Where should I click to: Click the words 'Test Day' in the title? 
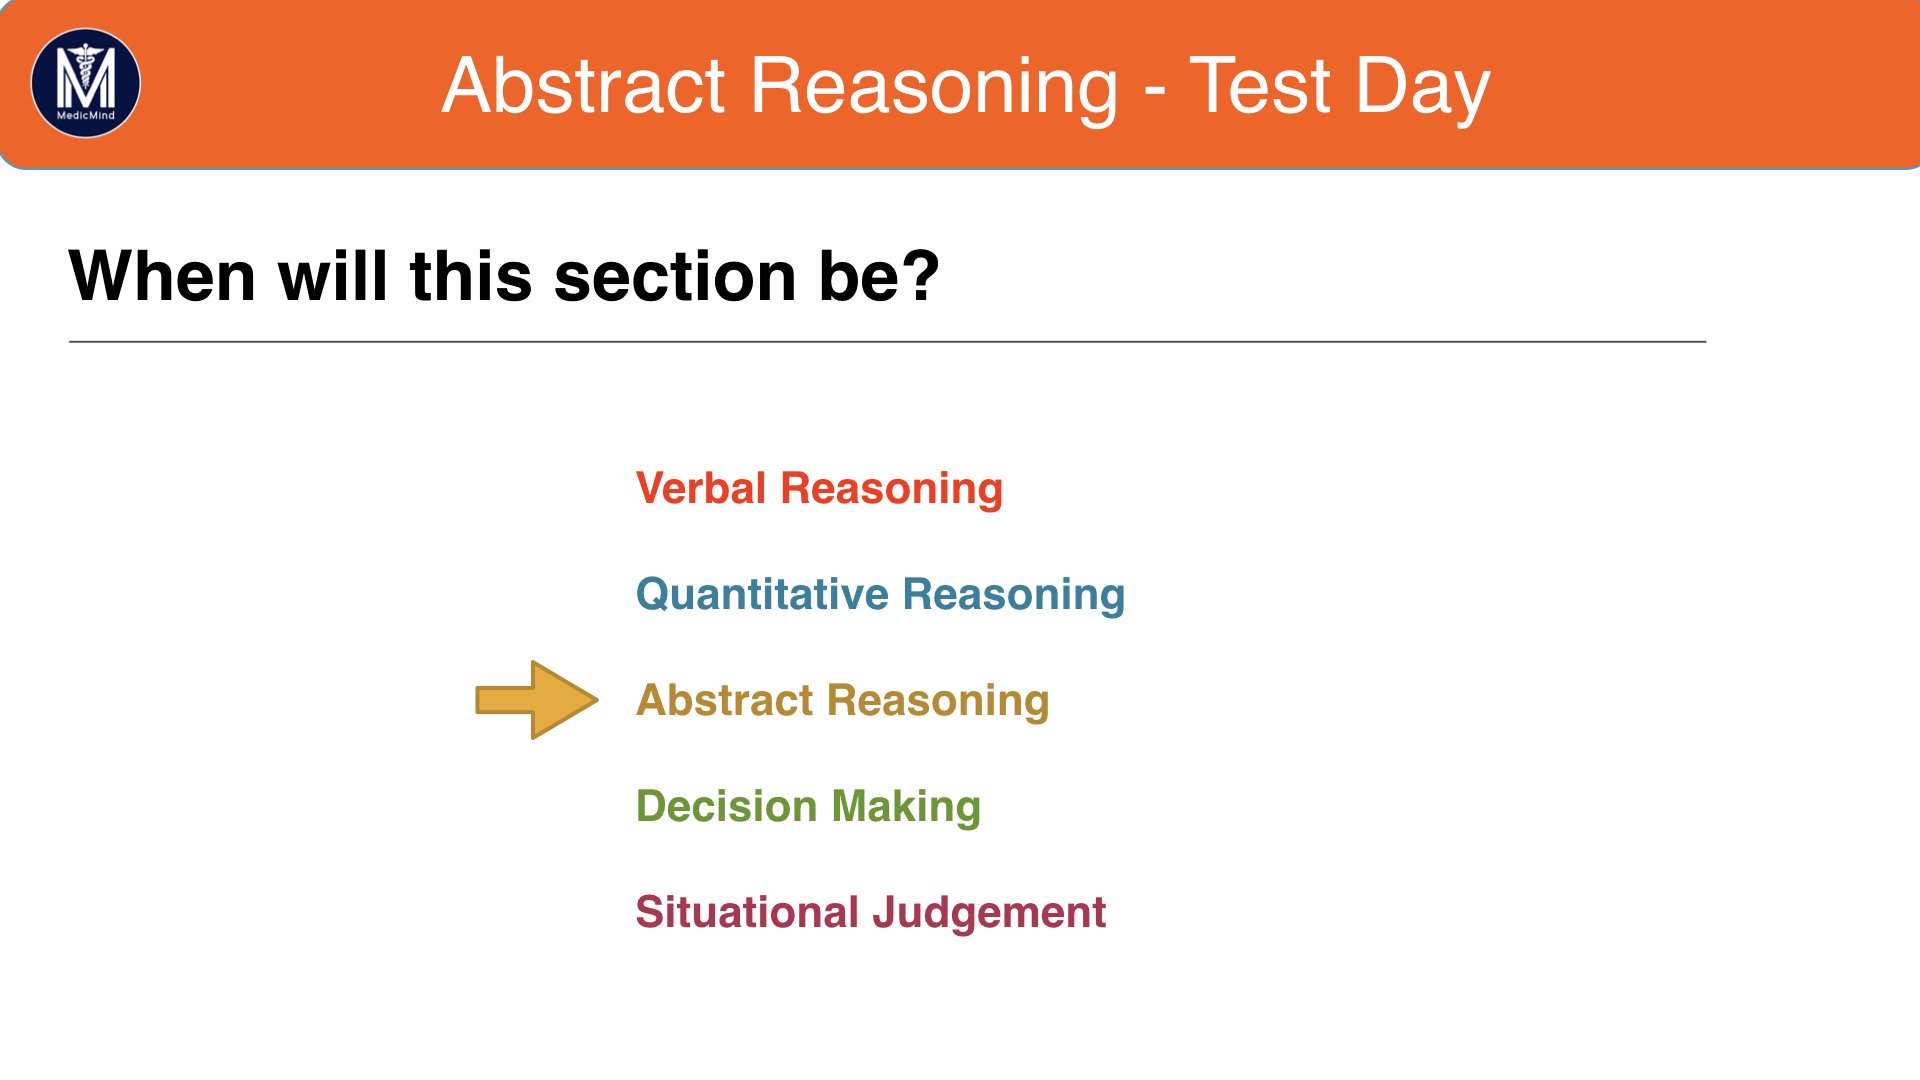tap(1340, 87)
